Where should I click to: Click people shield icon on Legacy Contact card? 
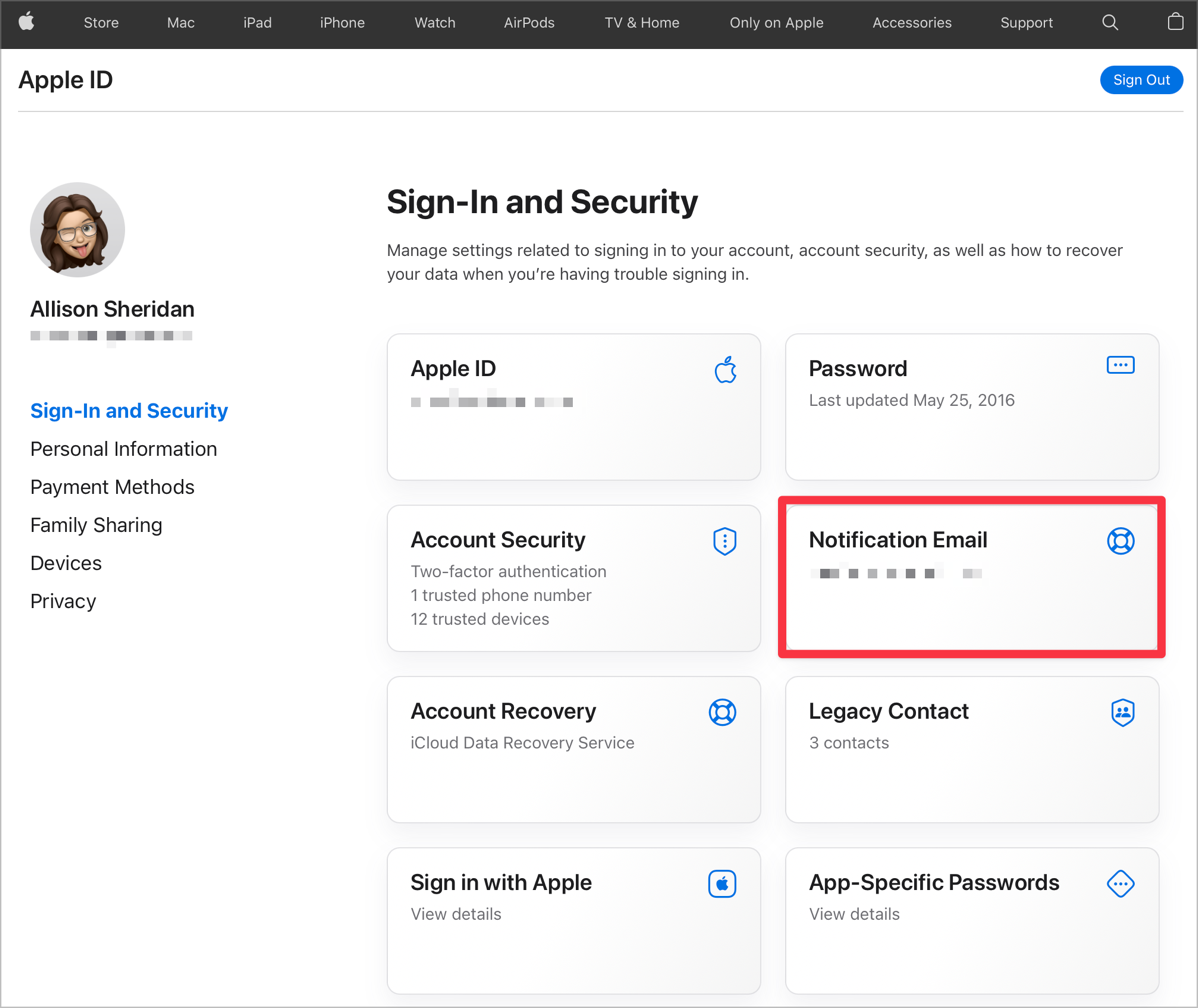tap(1122, 712)
